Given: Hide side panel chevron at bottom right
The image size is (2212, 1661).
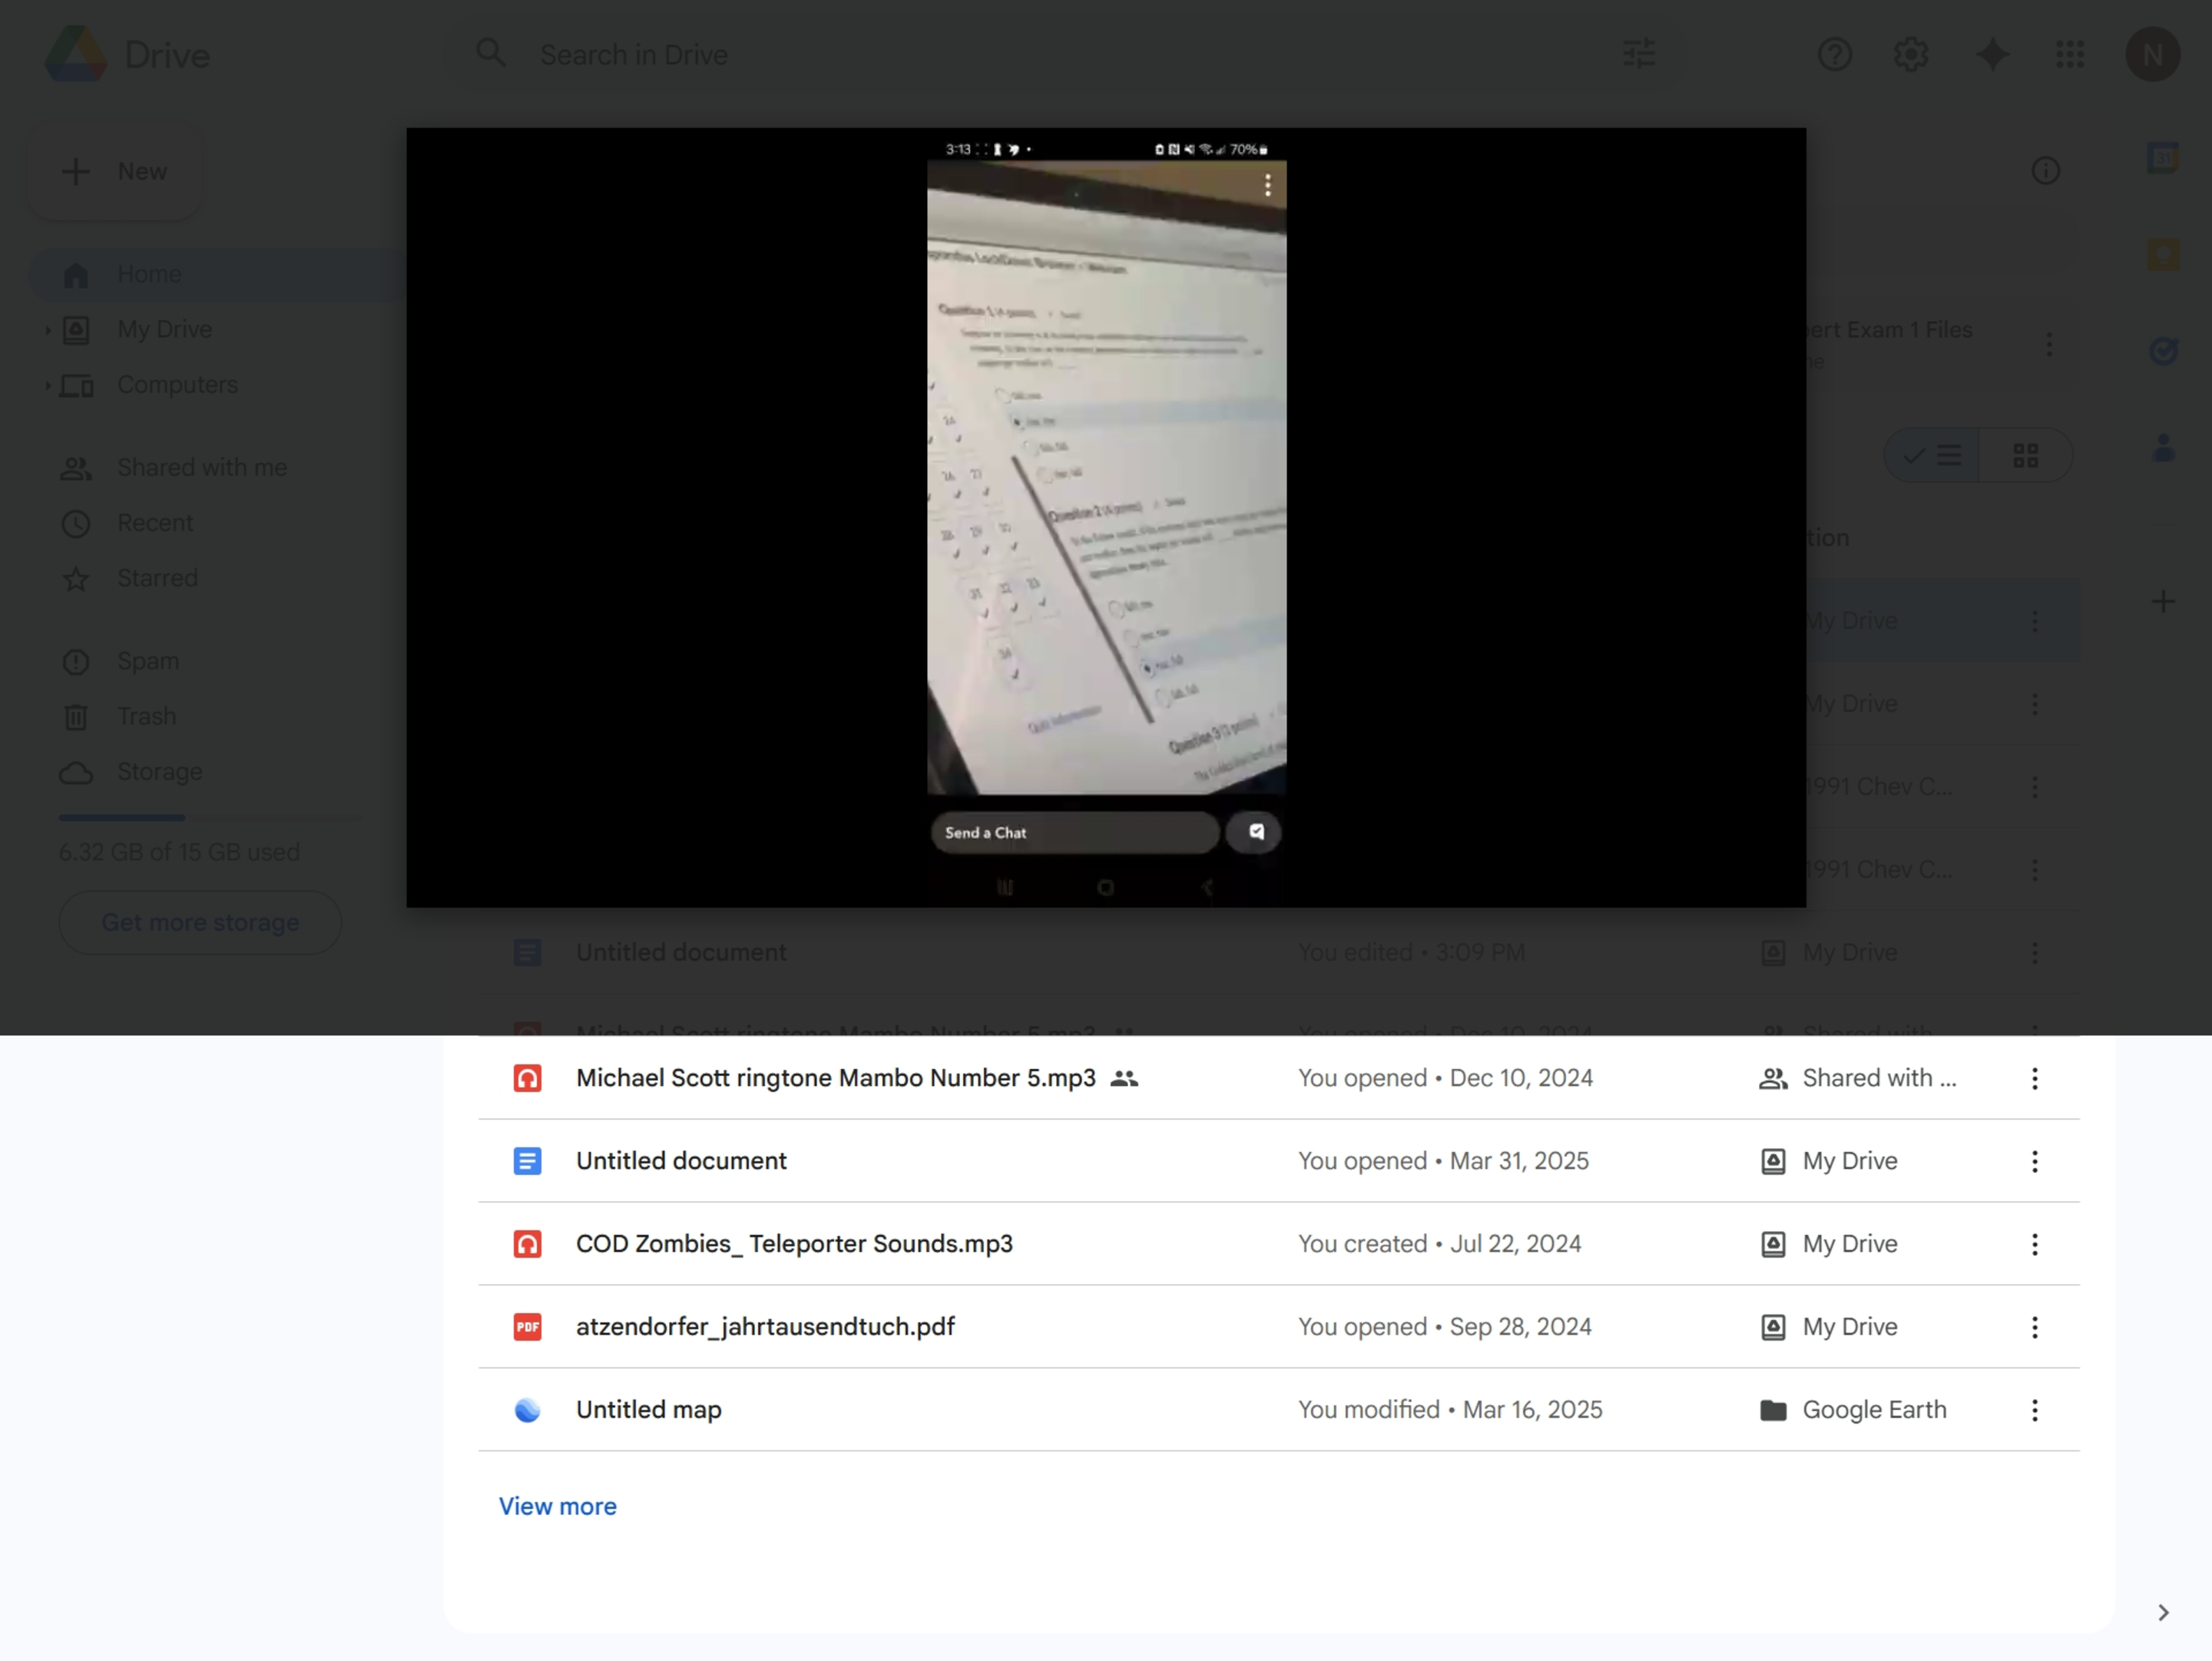Looking at the screenshot, I should [x=2163, y=1612].
